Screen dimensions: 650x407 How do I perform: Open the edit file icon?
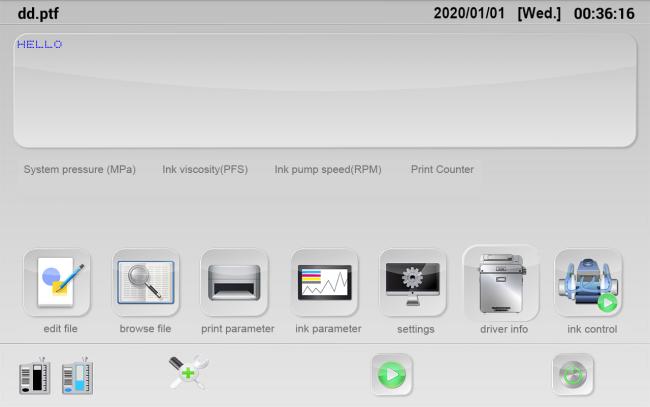(60, 283)
